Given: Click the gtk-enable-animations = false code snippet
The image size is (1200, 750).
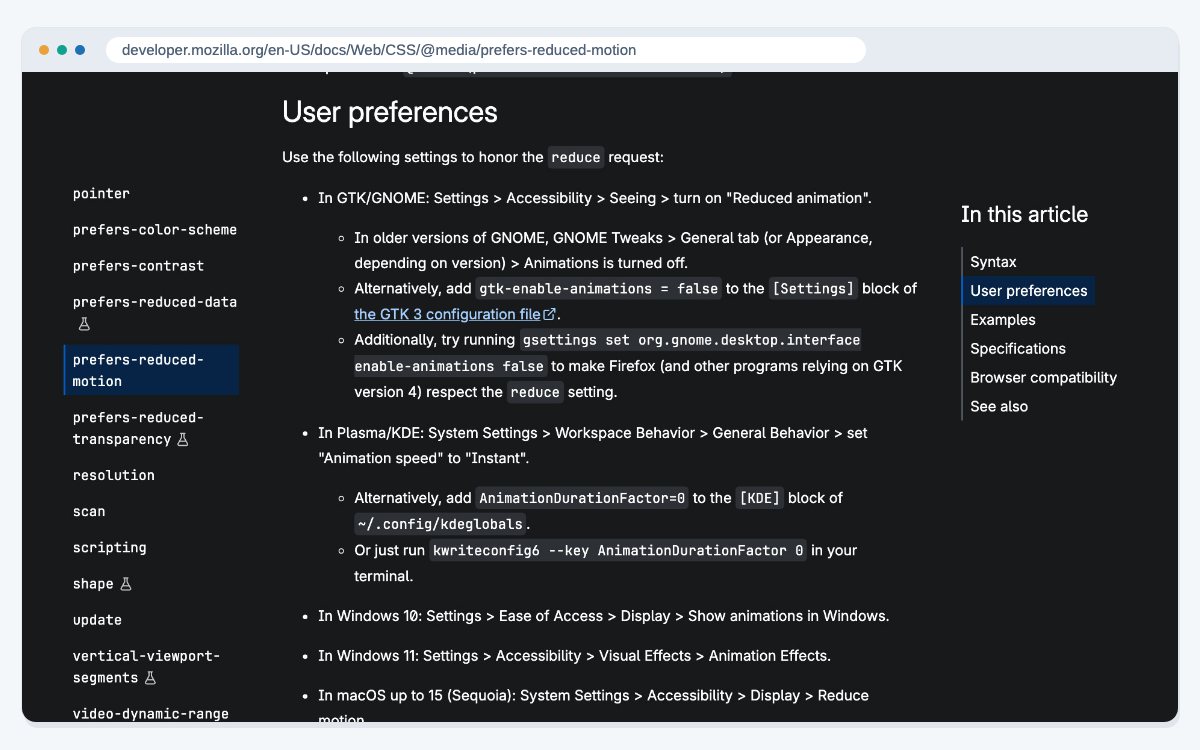Looking at the screenshot, I should tap(599, 288).
